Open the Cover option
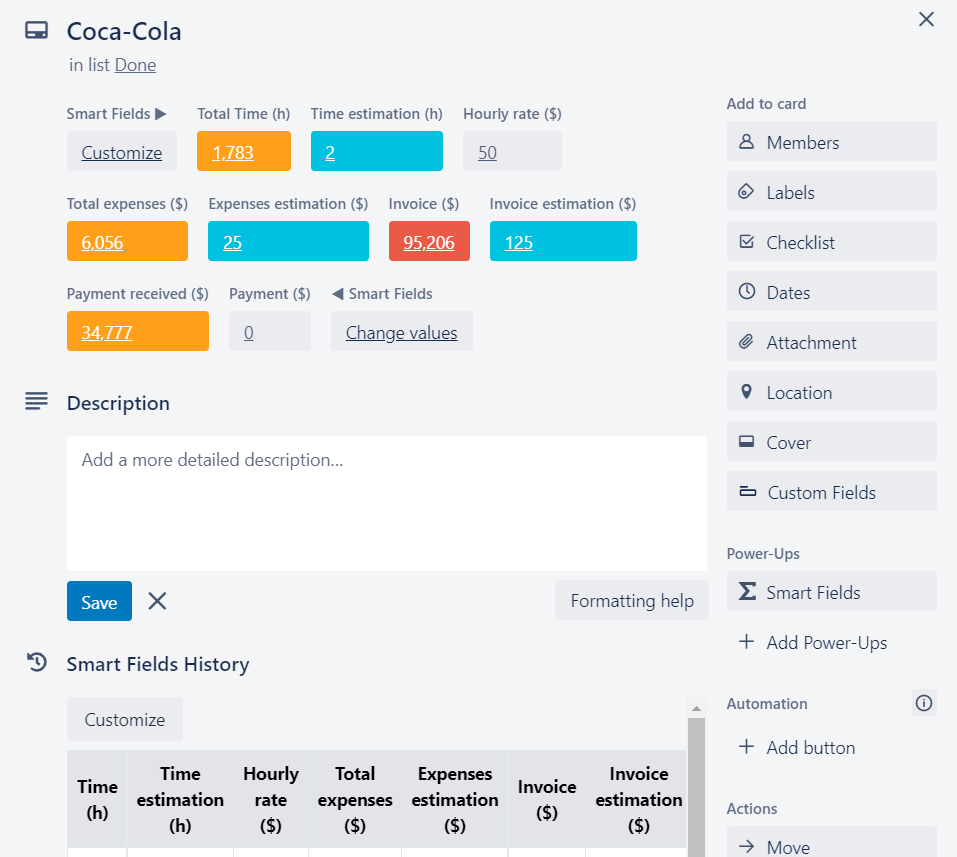 pos(831,442)
